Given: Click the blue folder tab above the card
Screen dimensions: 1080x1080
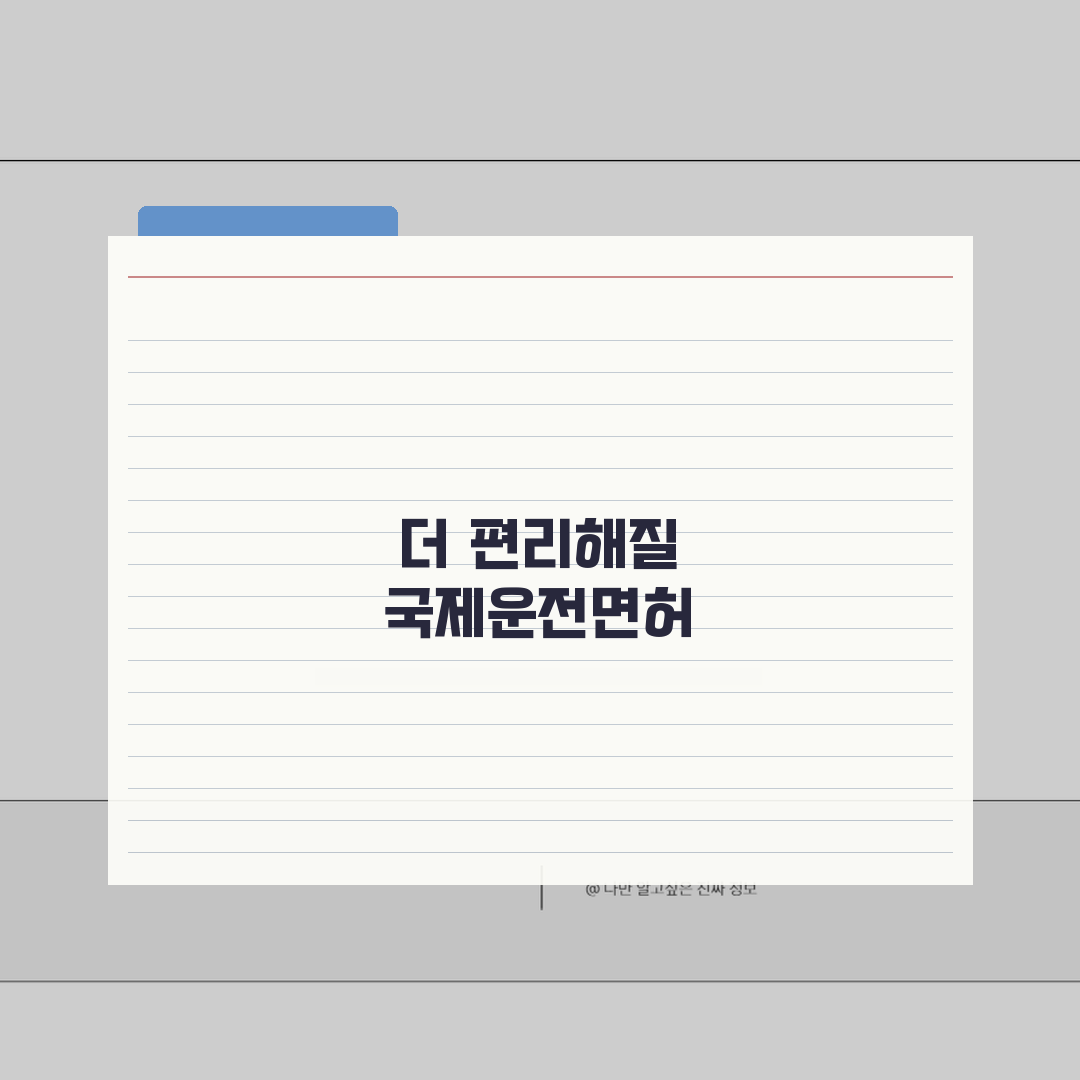Looking at the screenshot, I should coord(268,221).
